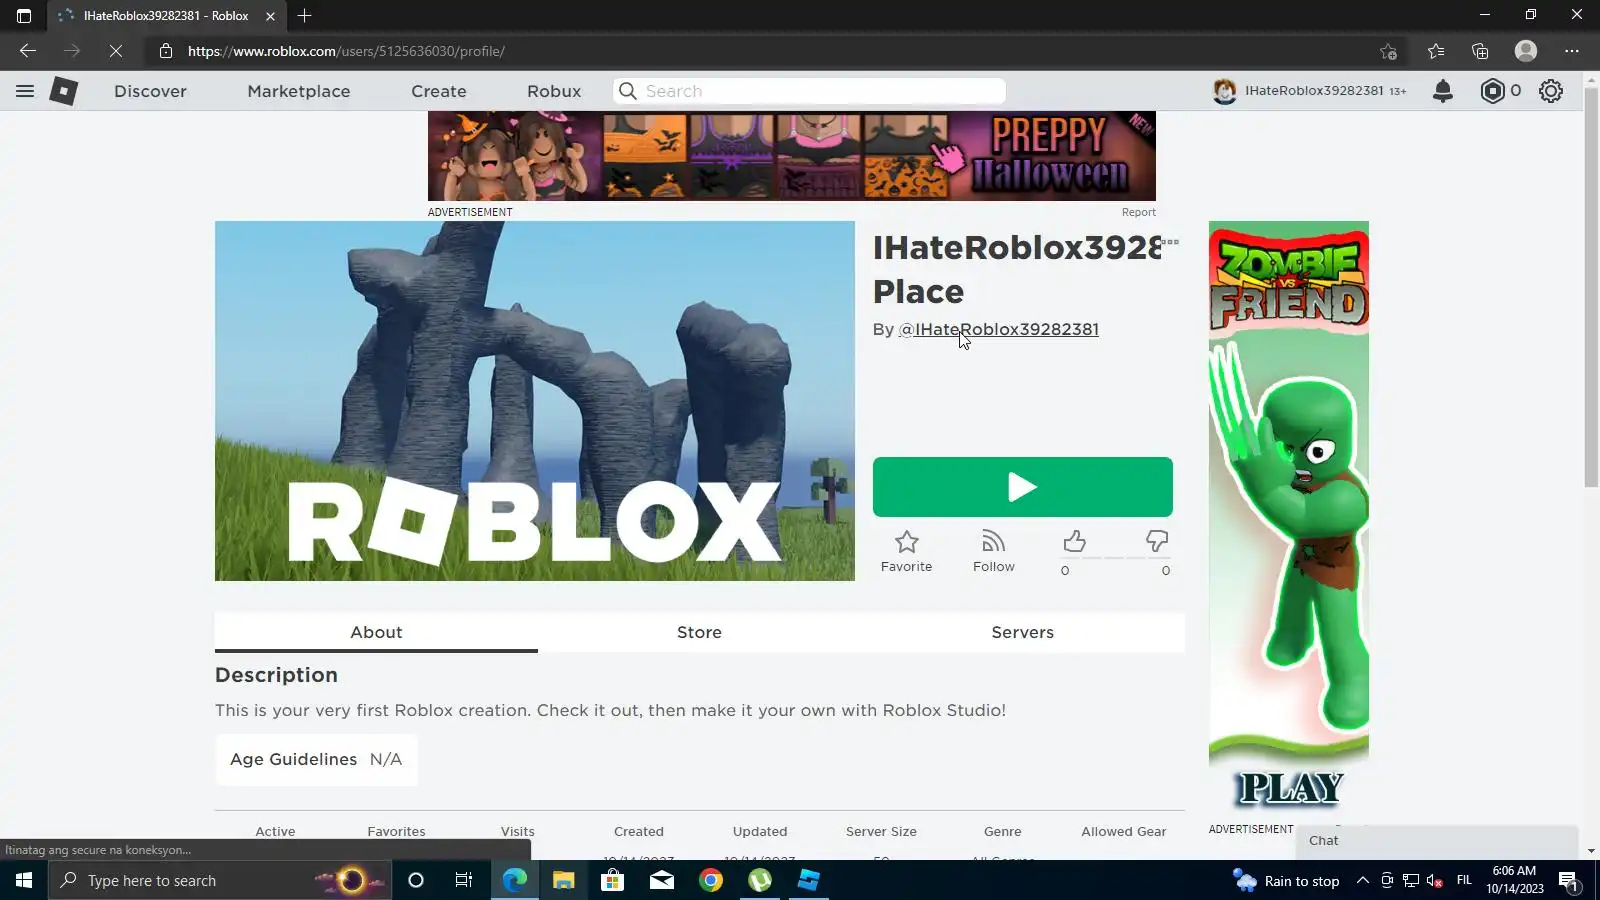The height and width of the screenshot is (900, 1600).
Task: Open a new browser tab
Action: 305,15
